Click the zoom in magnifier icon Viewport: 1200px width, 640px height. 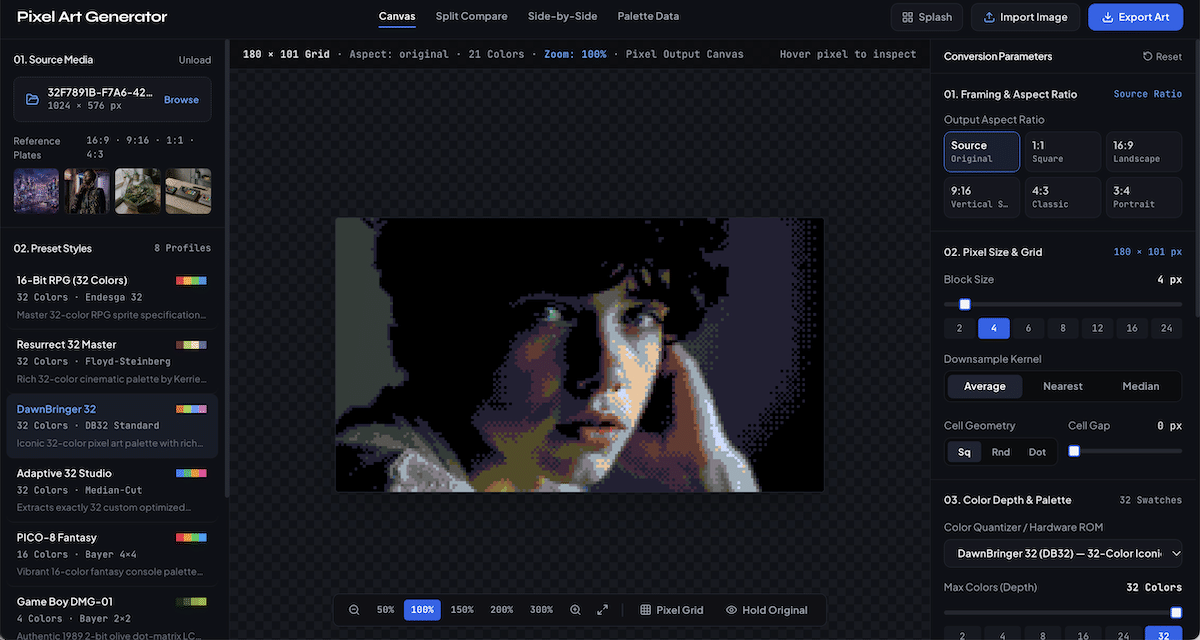pos(575,610)
